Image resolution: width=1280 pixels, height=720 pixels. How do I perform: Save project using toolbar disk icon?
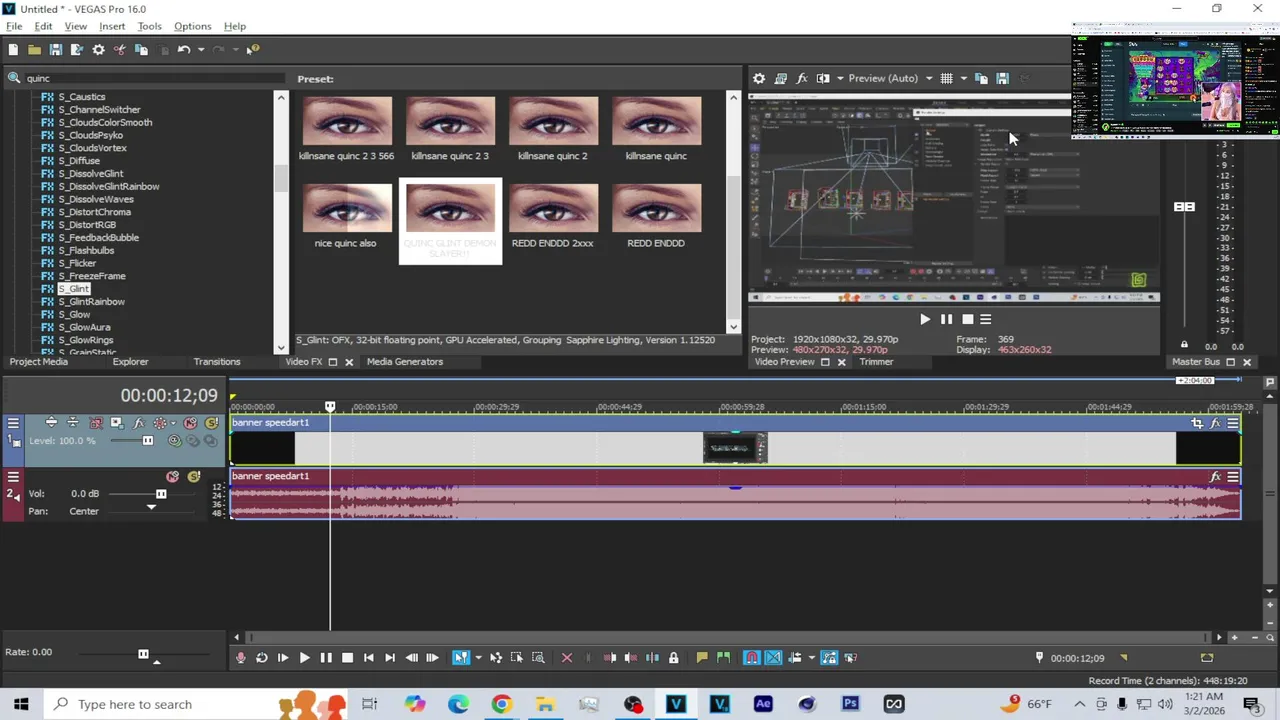click(56, 49)
